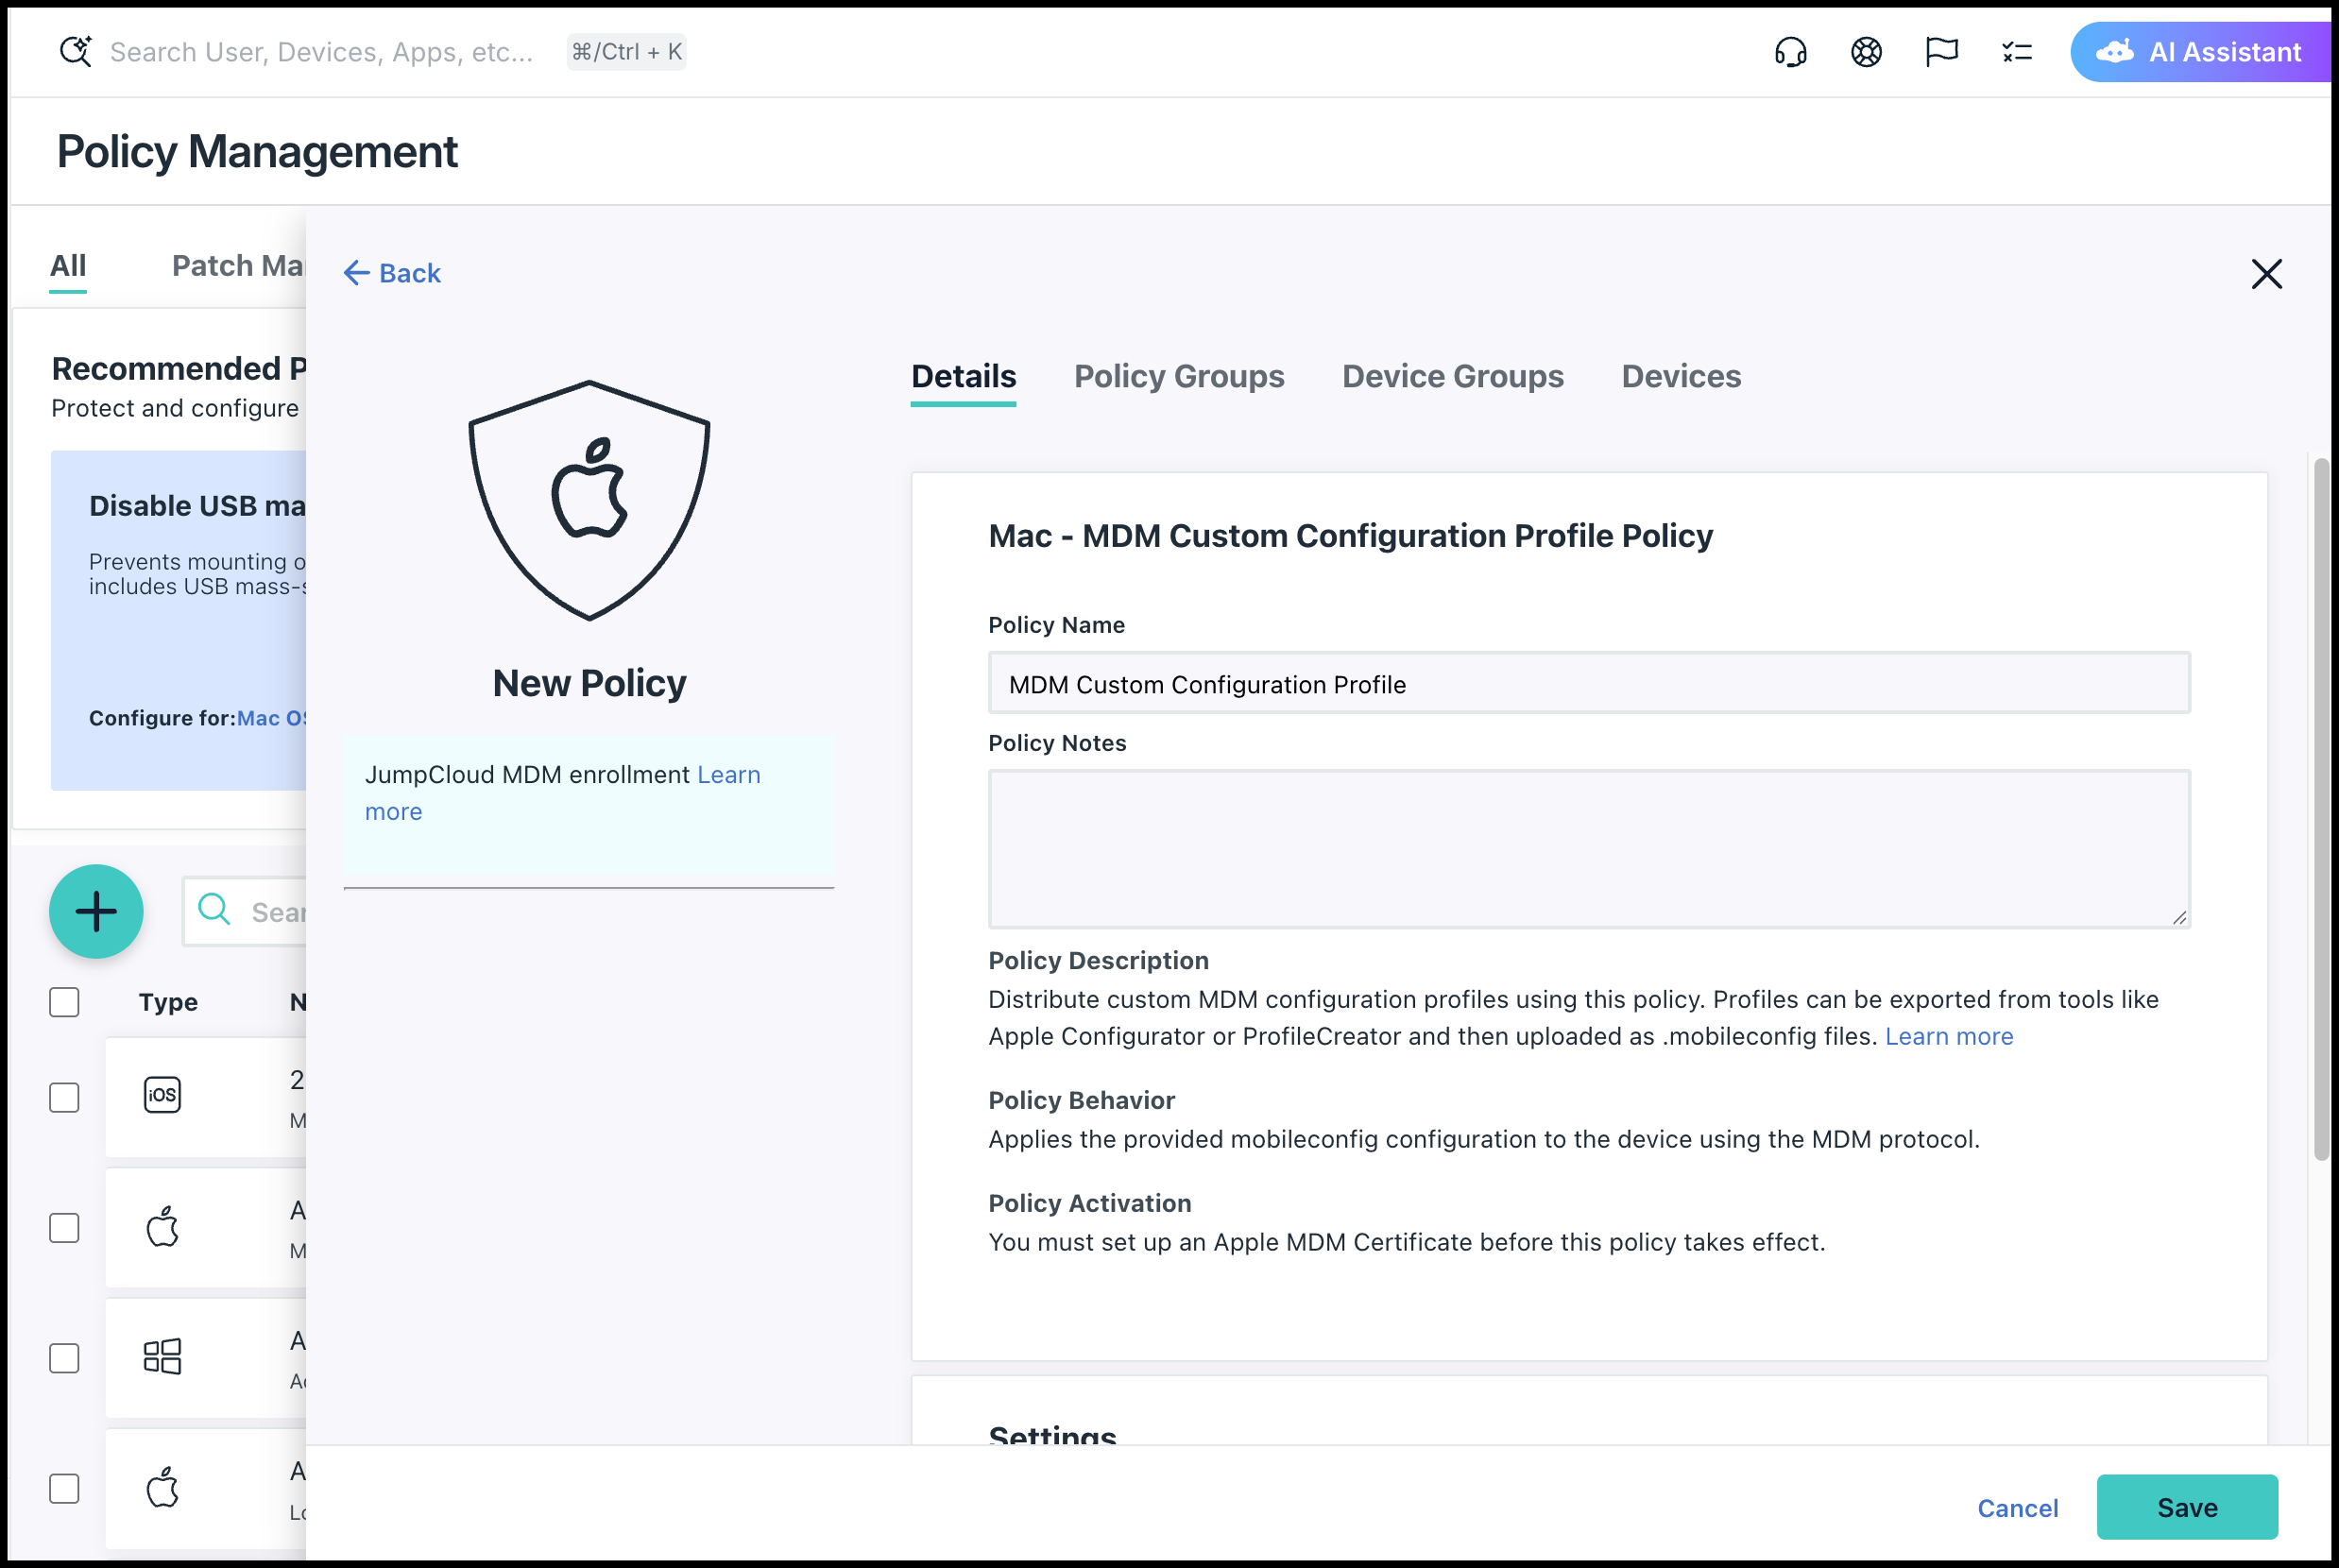Click the Cancel link

click(x=2017, y=1507)
